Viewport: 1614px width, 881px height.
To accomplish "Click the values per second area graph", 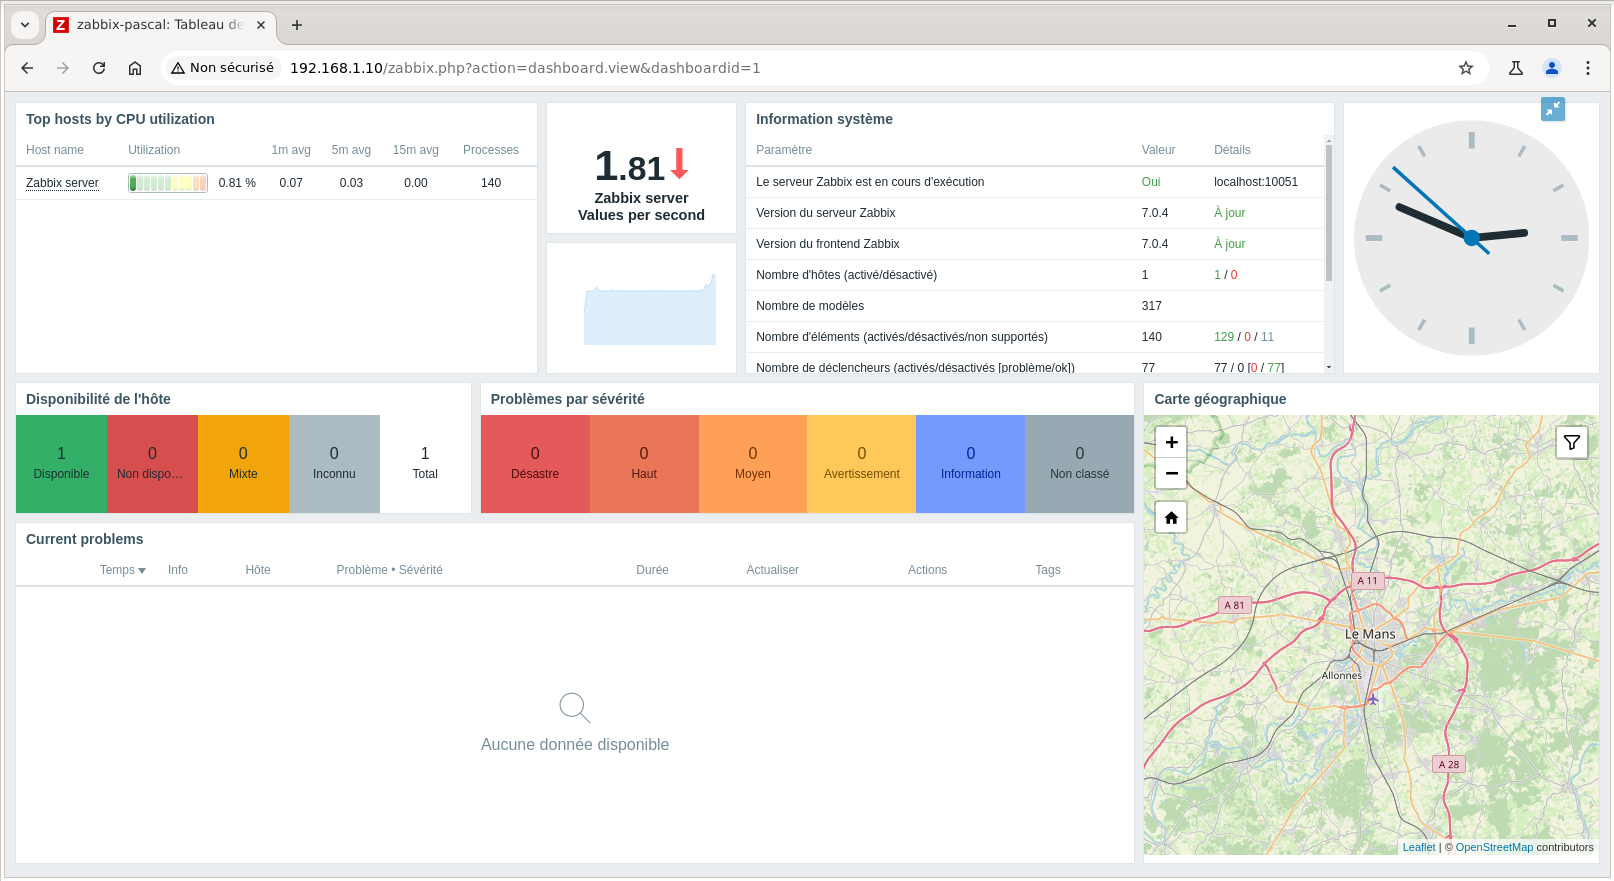I will [650, 309].
